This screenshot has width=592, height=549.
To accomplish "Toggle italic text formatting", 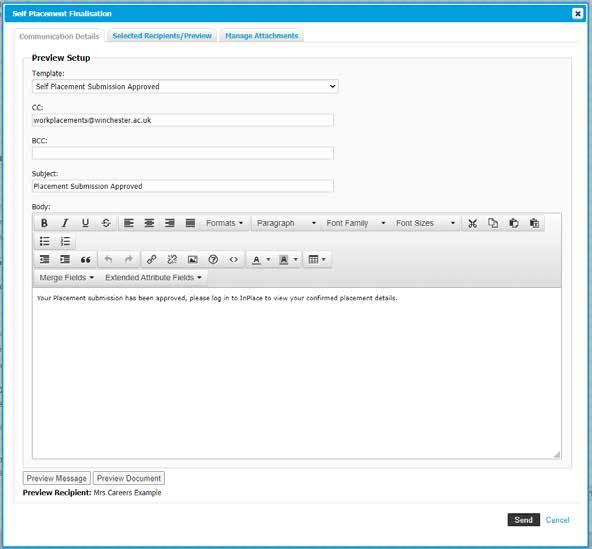I will coord(65,223).
